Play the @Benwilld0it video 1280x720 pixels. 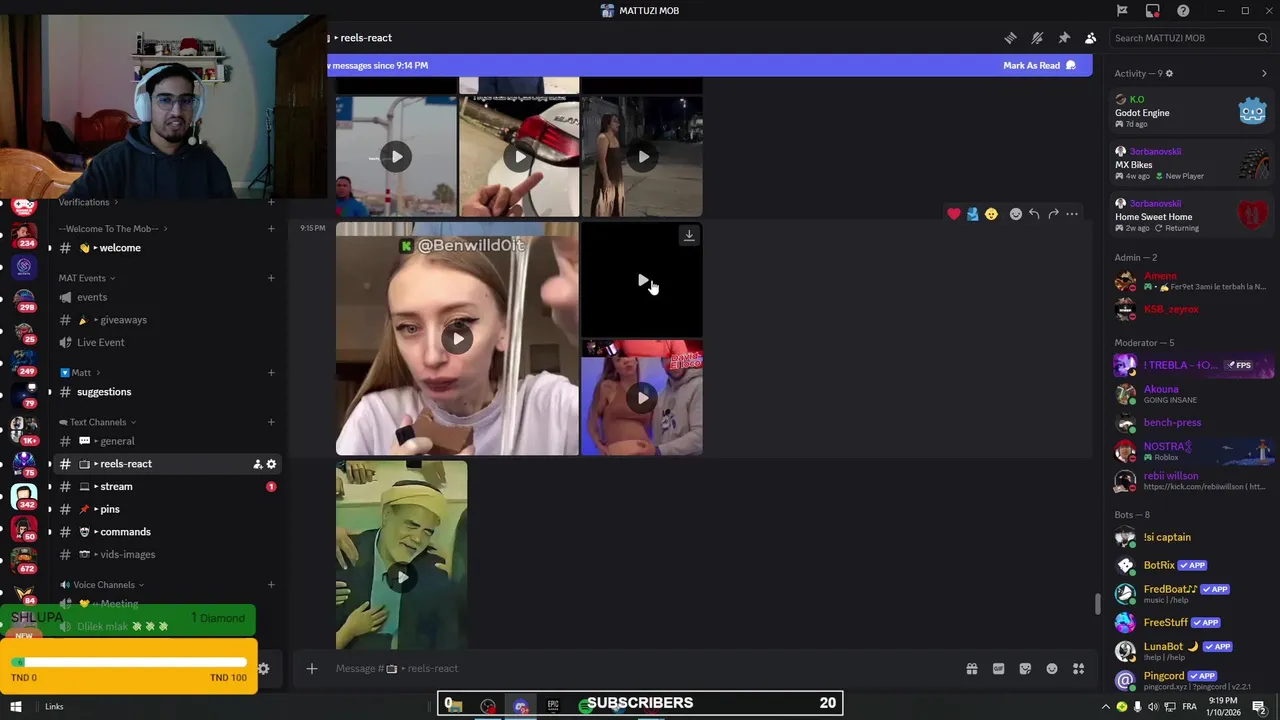457,338
